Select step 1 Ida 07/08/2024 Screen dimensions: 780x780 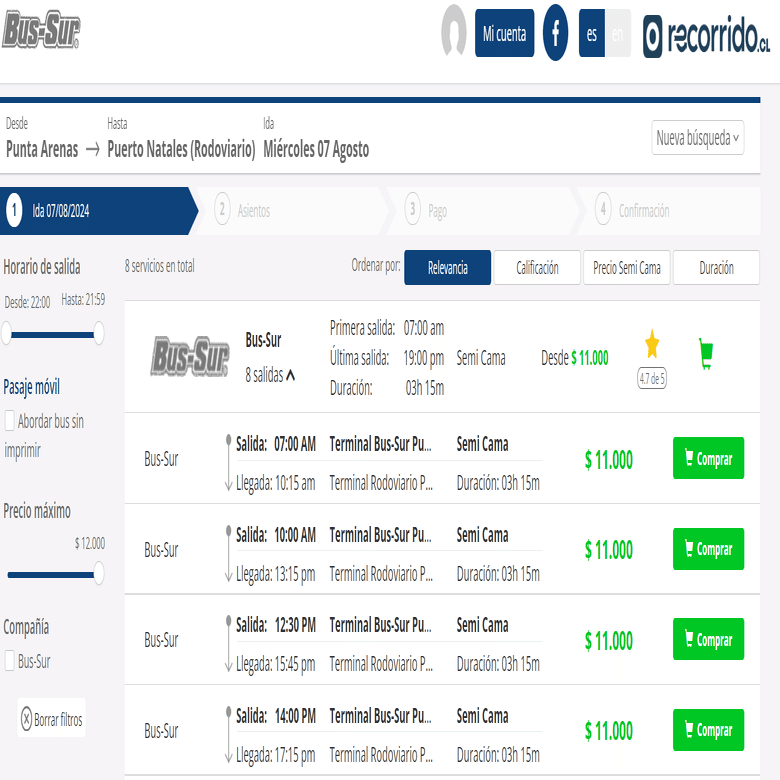[99, 210]
